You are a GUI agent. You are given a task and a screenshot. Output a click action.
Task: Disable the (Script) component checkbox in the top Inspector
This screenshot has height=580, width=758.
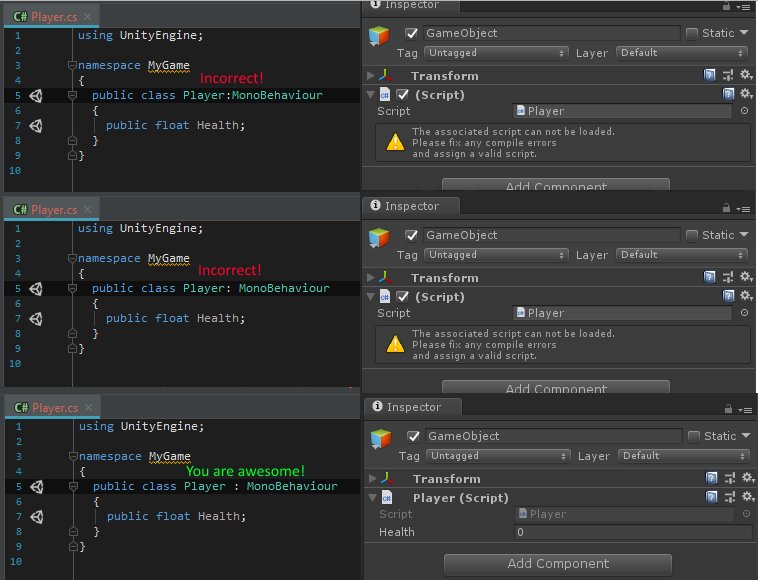click(403, 95)
